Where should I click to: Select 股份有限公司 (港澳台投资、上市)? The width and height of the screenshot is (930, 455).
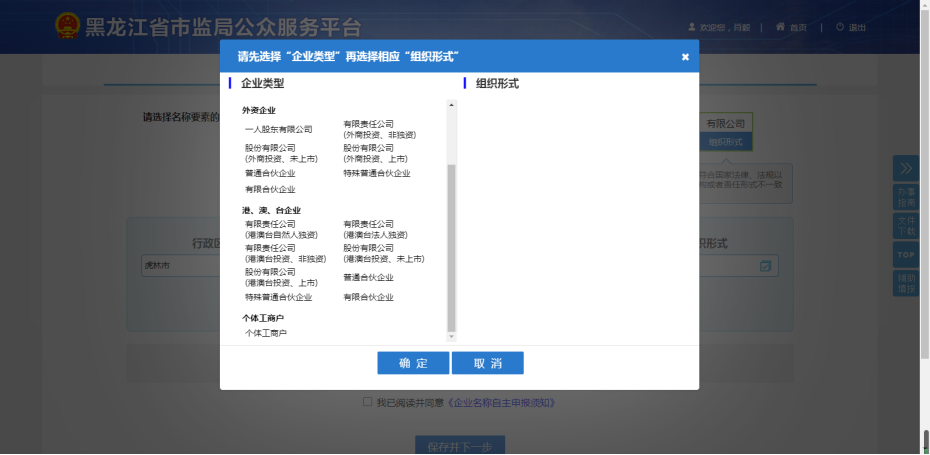281,277
